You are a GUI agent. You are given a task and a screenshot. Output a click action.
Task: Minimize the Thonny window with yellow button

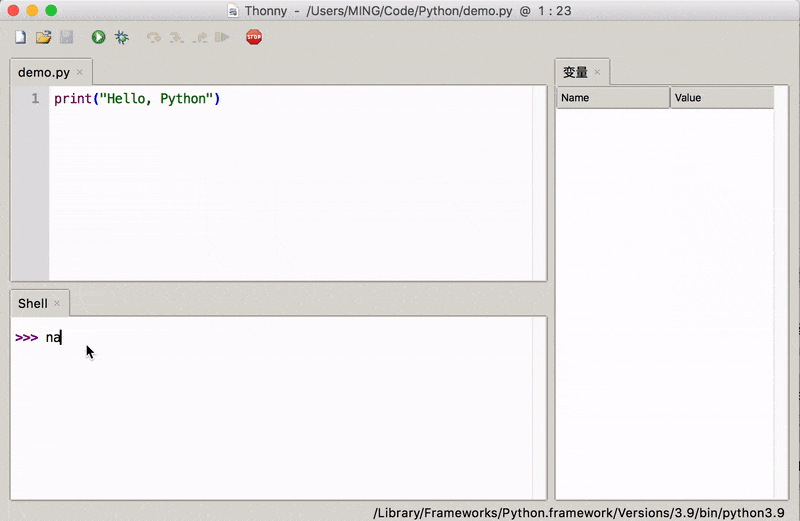point(32,10)
